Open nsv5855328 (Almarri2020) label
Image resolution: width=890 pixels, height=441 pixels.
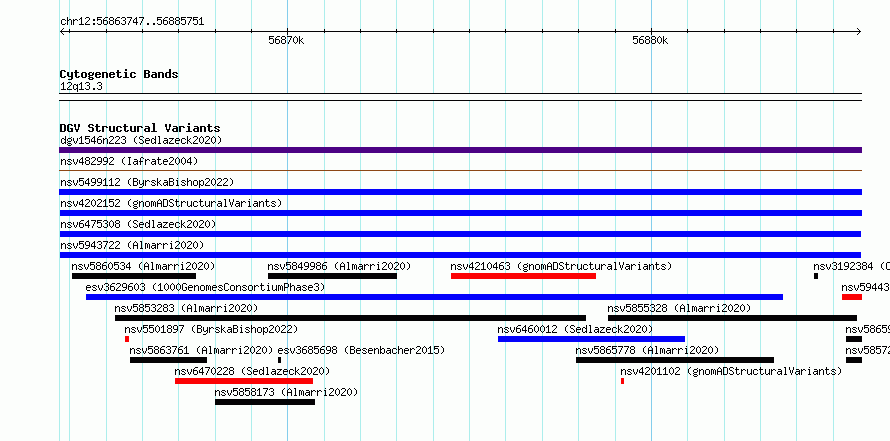click(679, 308)
